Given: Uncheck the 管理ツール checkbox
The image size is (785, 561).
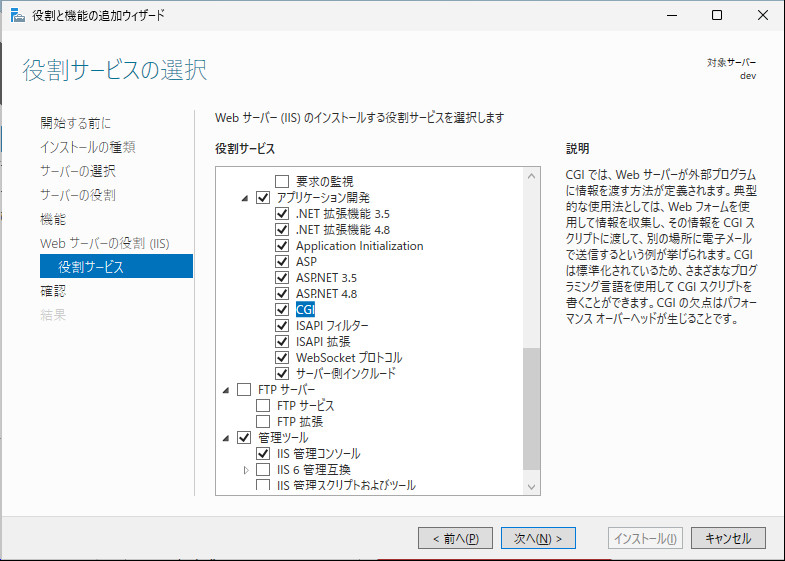Looking at the screenshot, I should (244, 437).
